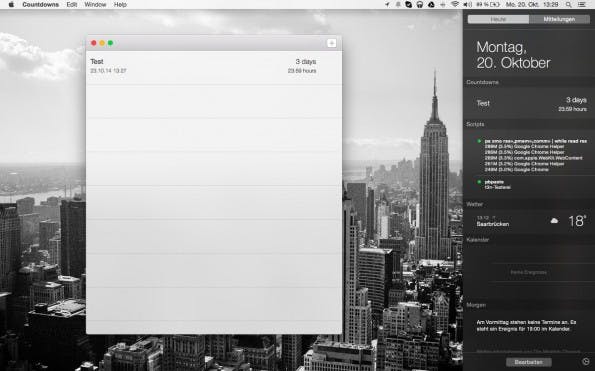Zoom Countdowns window with green button
Image resolution: width=595 pixels, height=371 pixels.
tap(110, 43)
